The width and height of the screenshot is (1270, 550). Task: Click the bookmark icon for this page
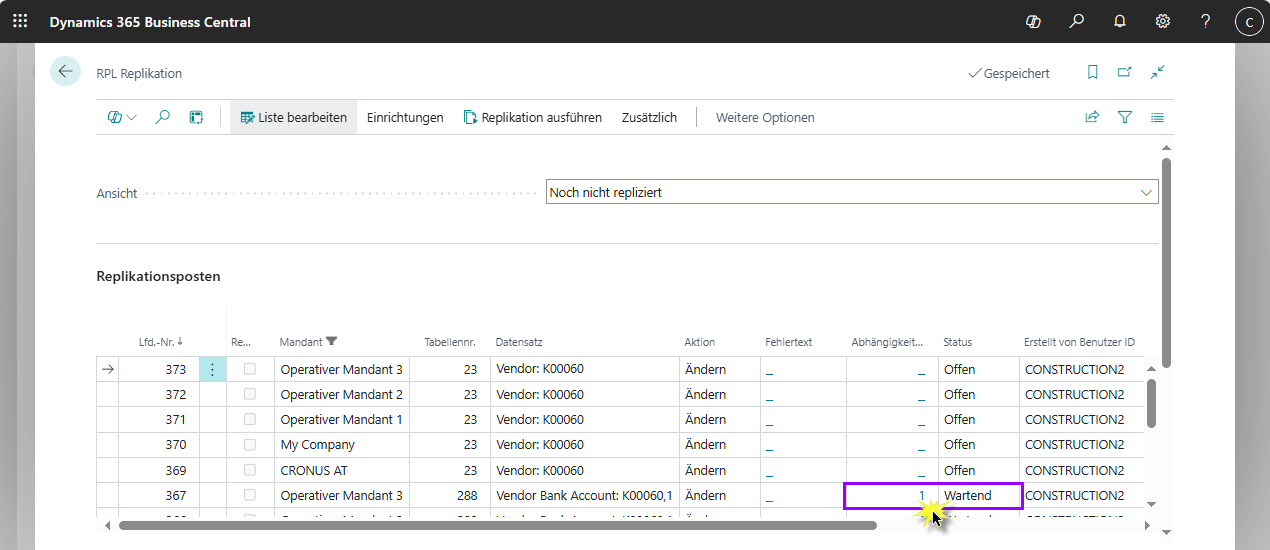[1092, 72]
